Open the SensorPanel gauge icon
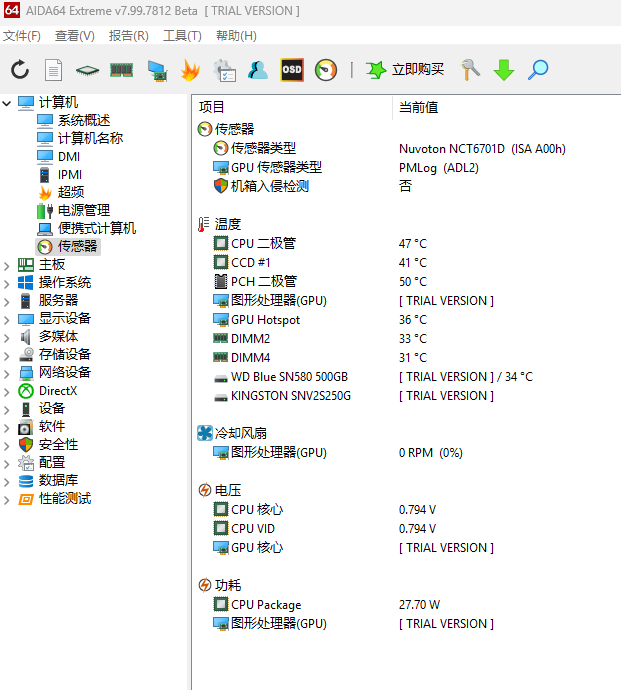This screenshot has width=621, height=690. point(326,70)
